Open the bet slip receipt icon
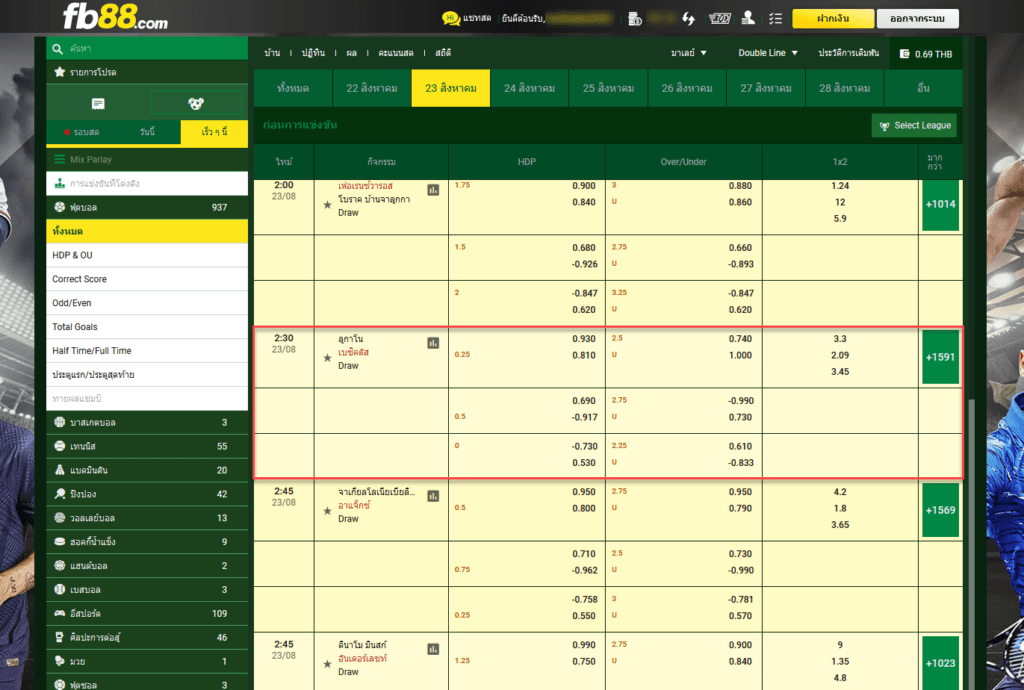 tap(98, 103)
